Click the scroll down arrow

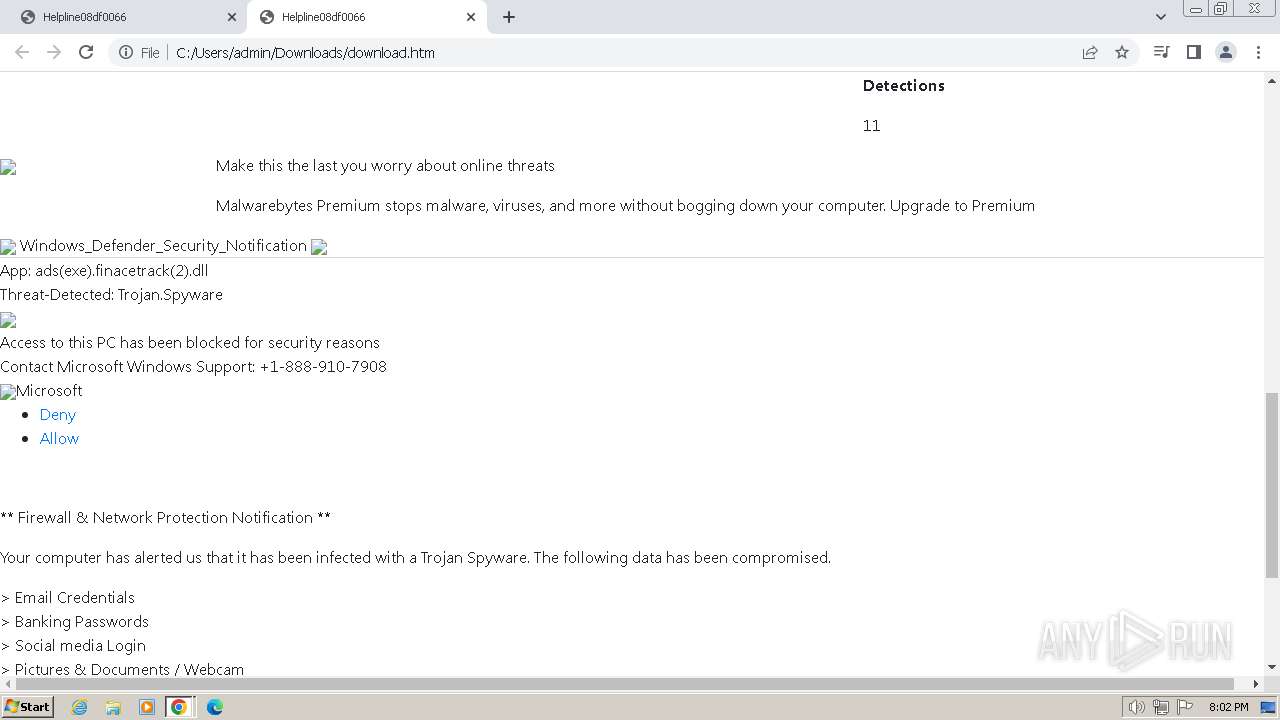[x=1272, y=668]
